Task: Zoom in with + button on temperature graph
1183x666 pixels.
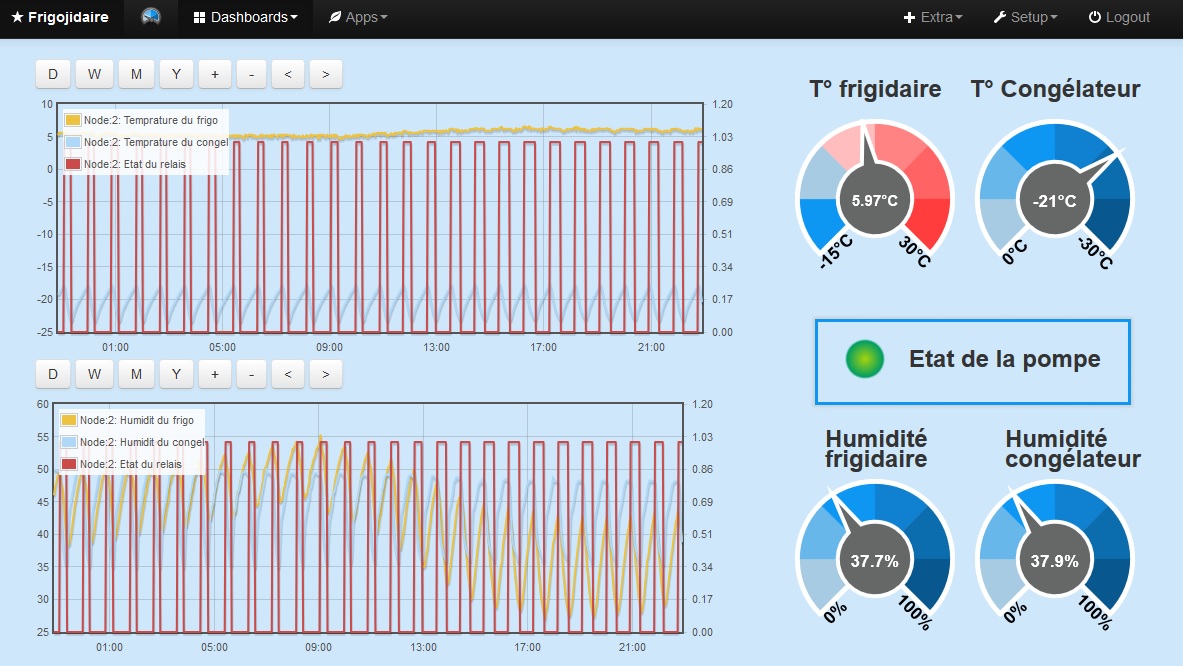Action: (215, 74)
